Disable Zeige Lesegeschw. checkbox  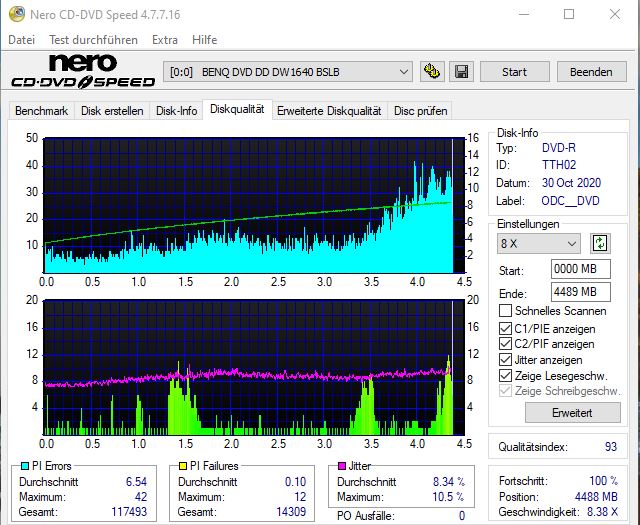click(x=505, y=375)
